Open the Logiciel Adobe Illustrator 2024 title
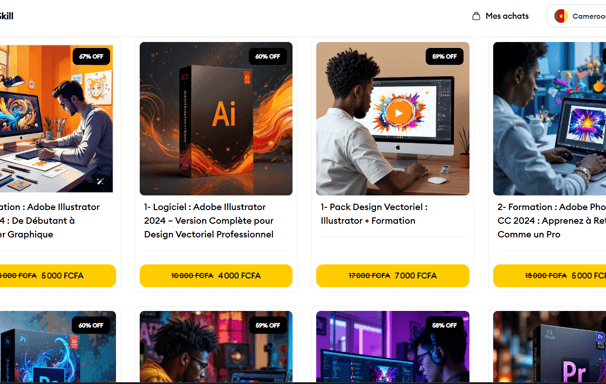Viewport: 606px width, 384px height. (209, 221)
